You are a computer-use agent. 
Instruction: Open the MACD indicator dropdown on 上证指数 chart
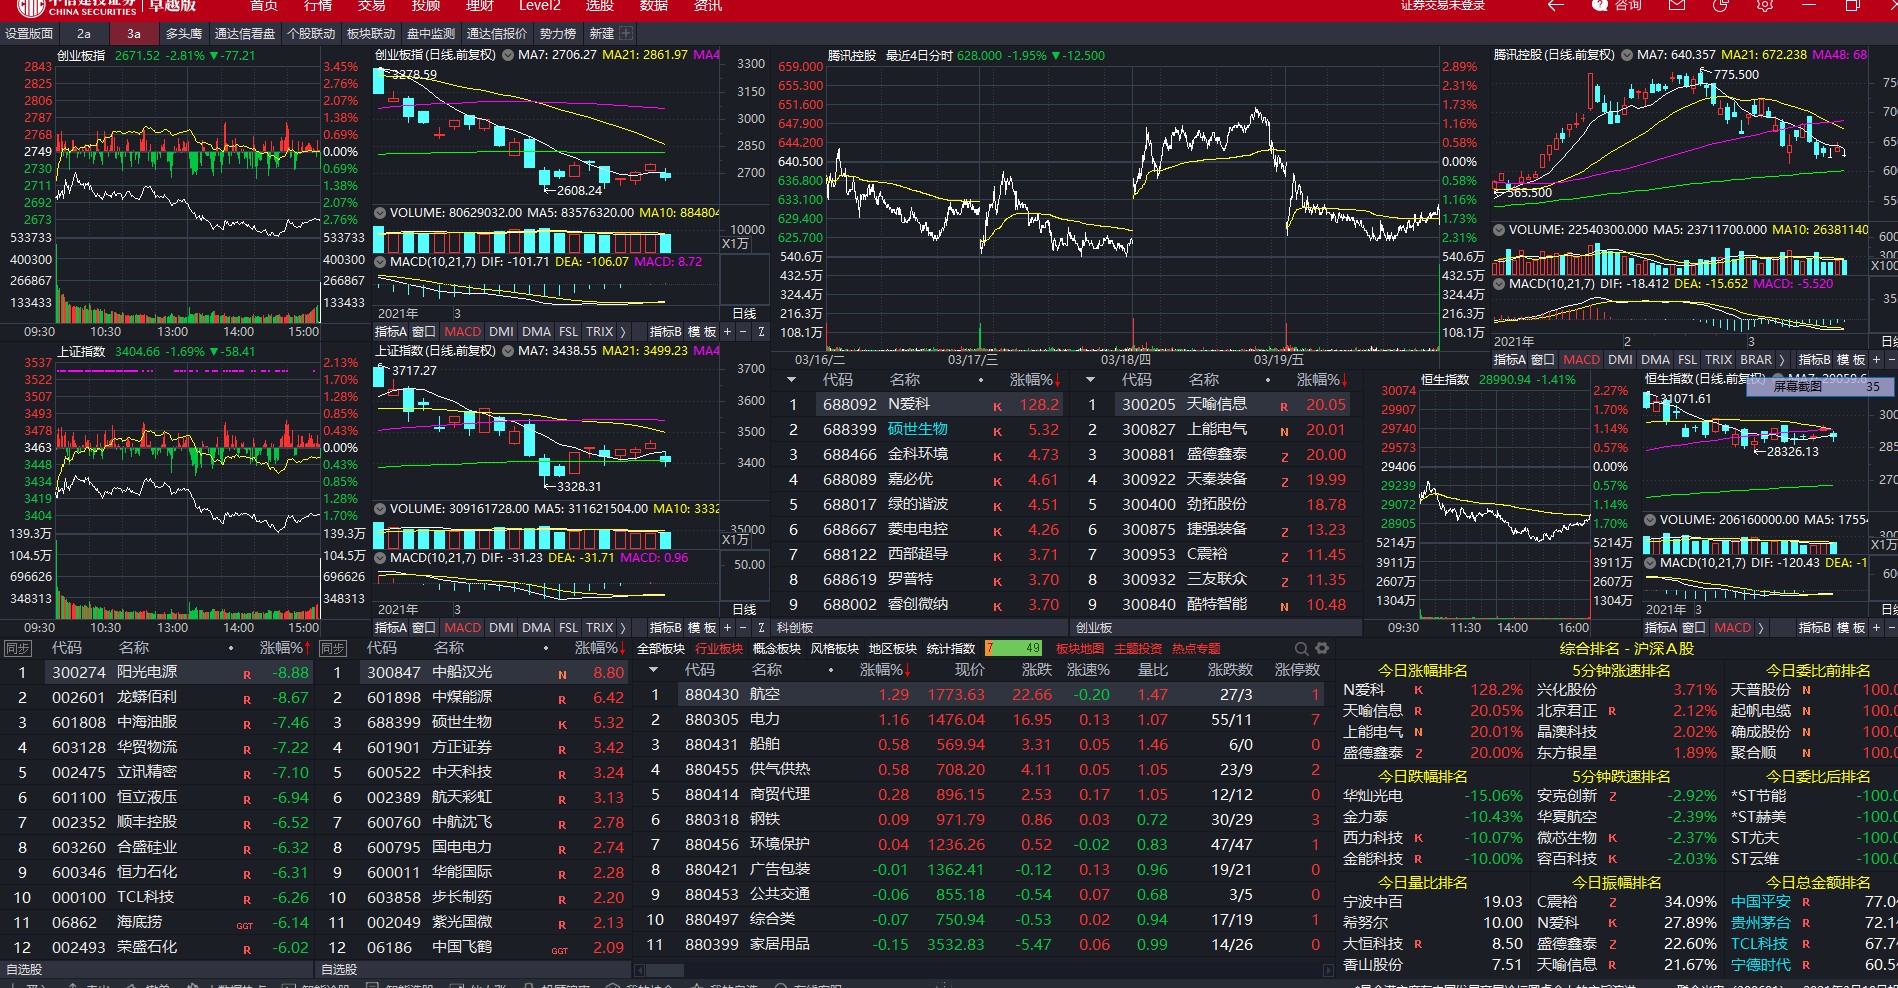click(x=380, y=558)
